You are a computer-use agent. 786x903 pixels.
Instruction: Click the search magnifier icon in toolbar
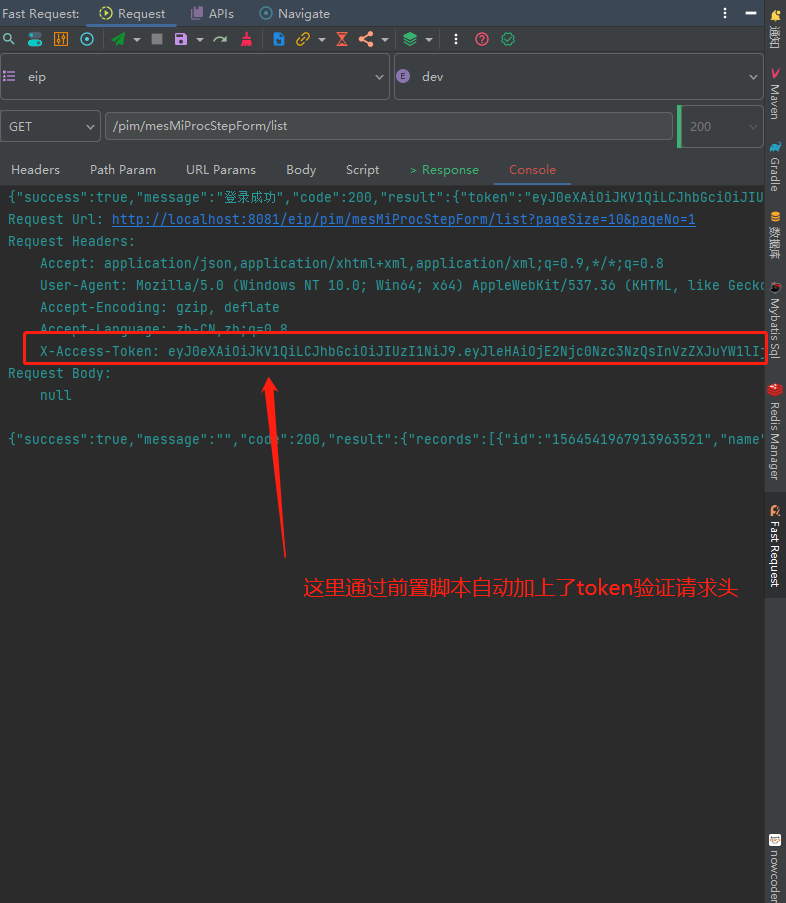pyautogui.click(x=9, y=39)
